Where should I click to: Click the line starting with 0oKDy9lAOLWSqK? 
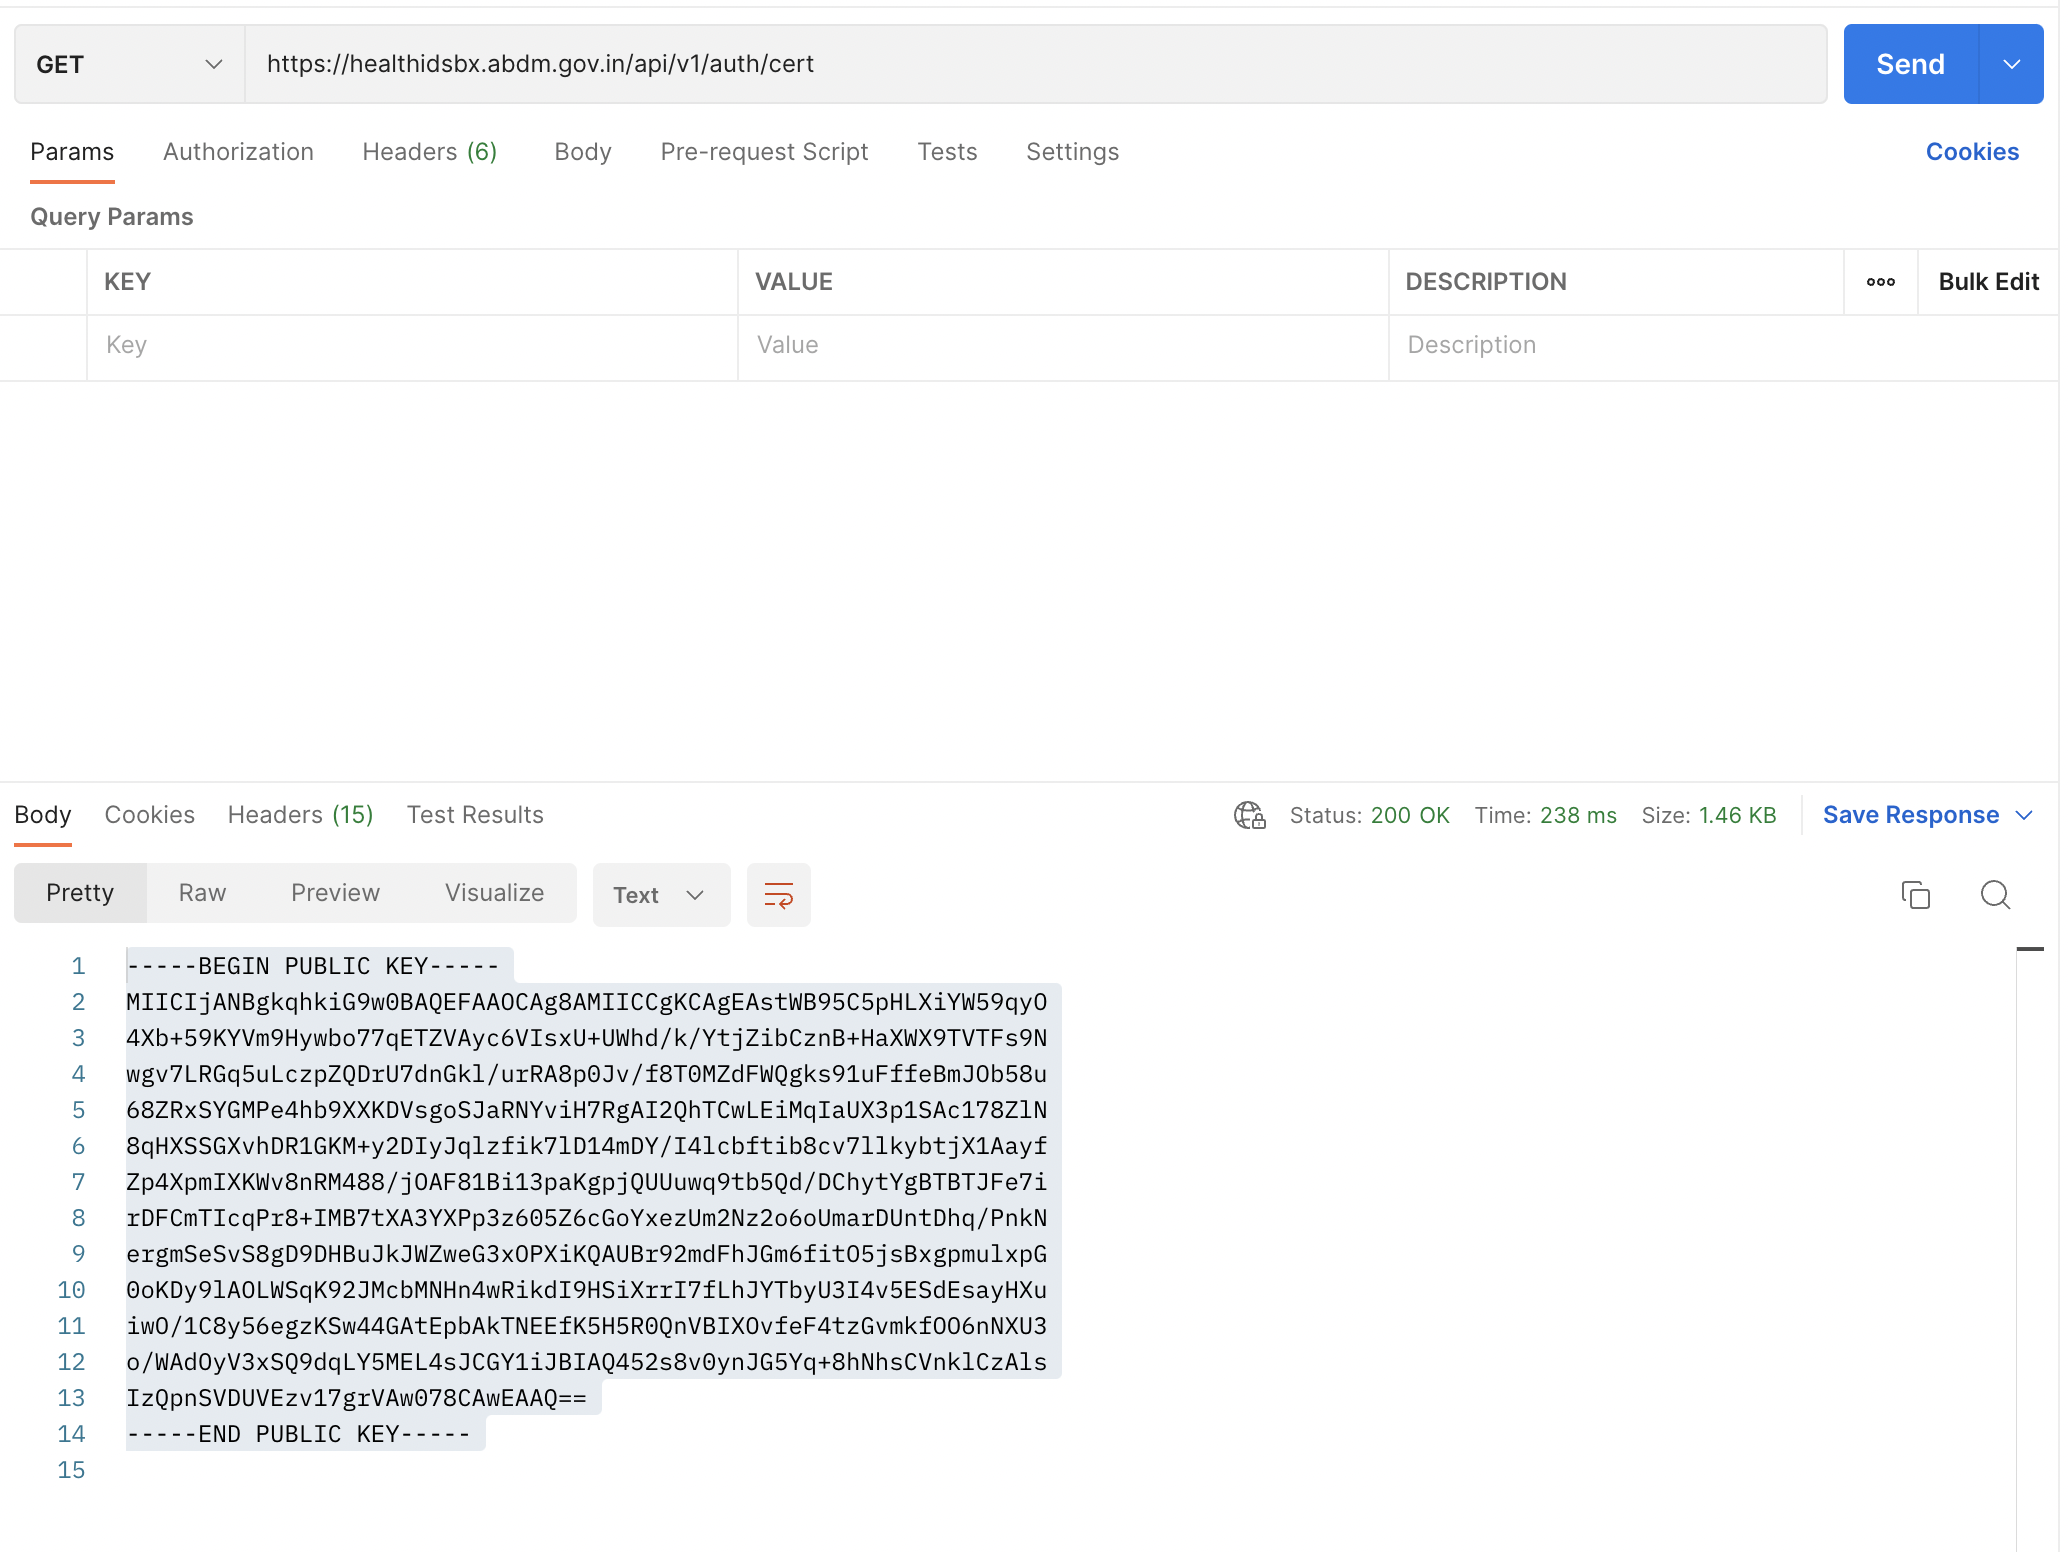click(587, 1290)
